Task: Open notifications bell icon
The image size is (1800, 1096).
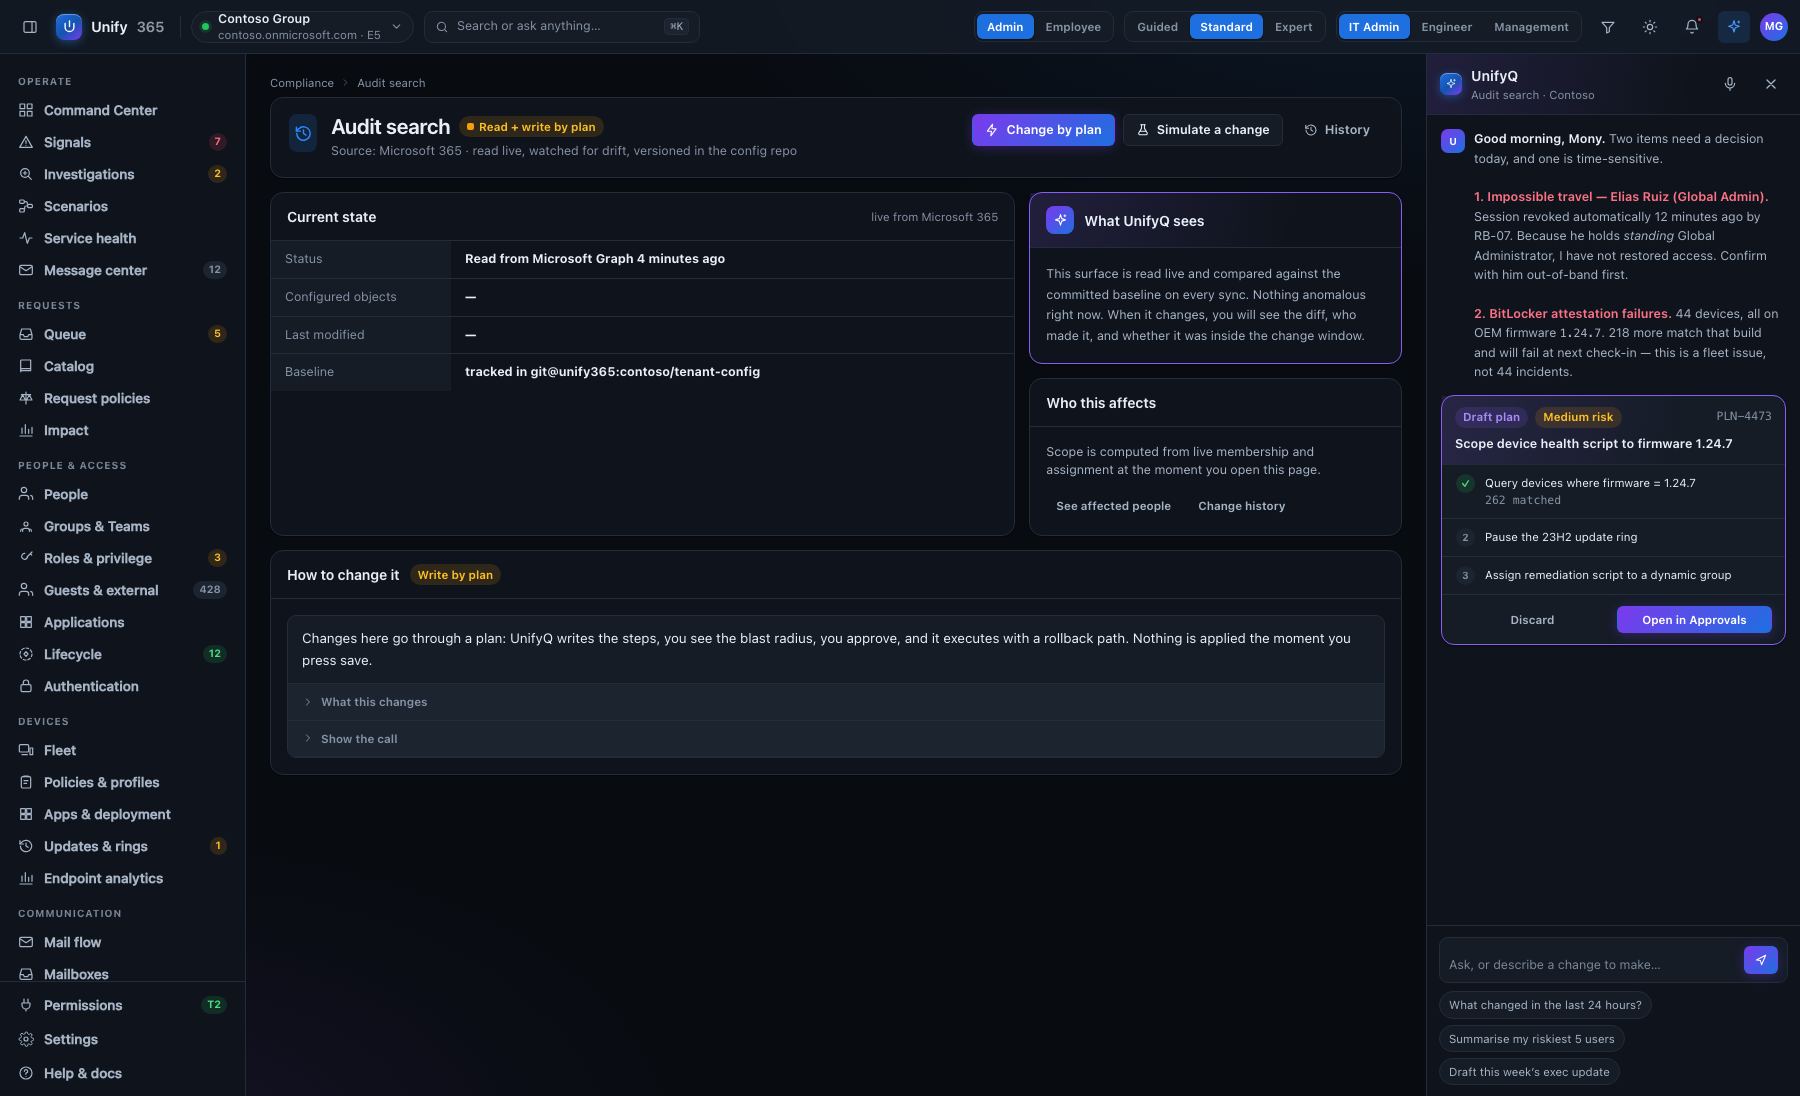Action: click(1692, 27)
